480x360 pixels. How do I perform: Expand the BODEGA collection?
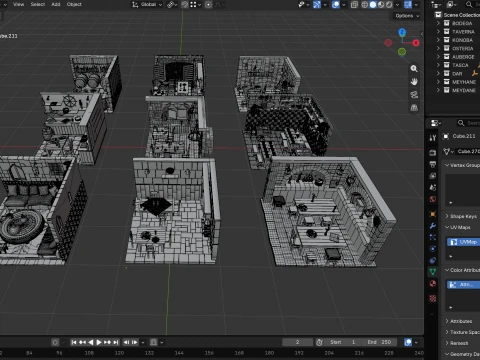(x=438, y=23)
